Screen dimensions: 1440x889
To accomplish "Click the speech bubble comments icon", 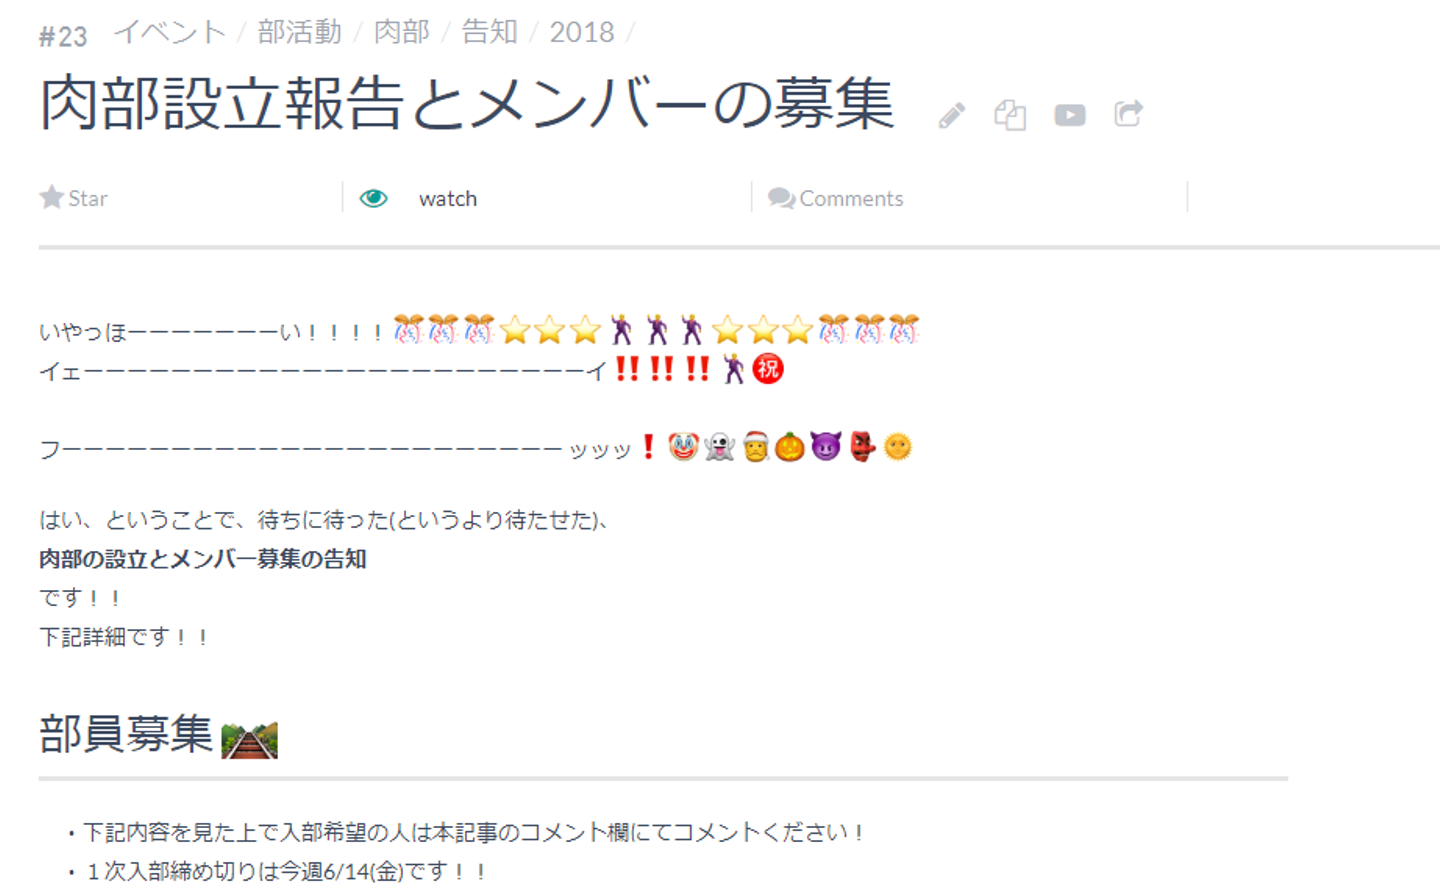I will [x=781, y=198].
